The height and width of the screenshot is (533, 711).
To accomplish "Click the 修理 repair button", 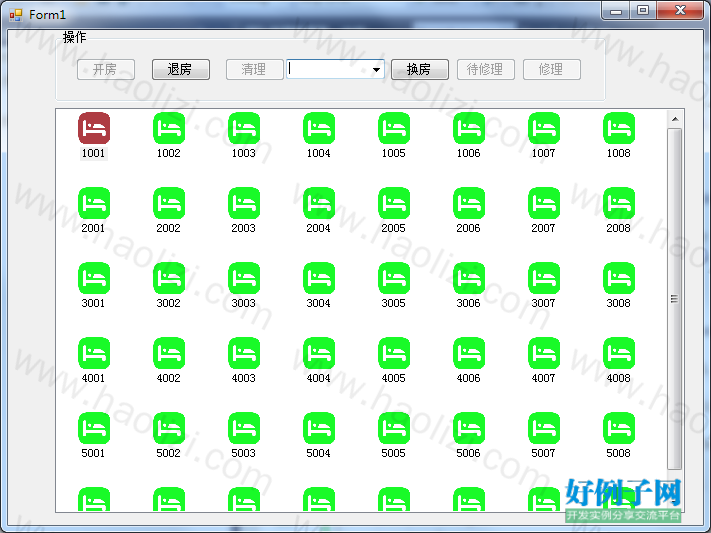I will pyautogui.click(x=551, y=69).
